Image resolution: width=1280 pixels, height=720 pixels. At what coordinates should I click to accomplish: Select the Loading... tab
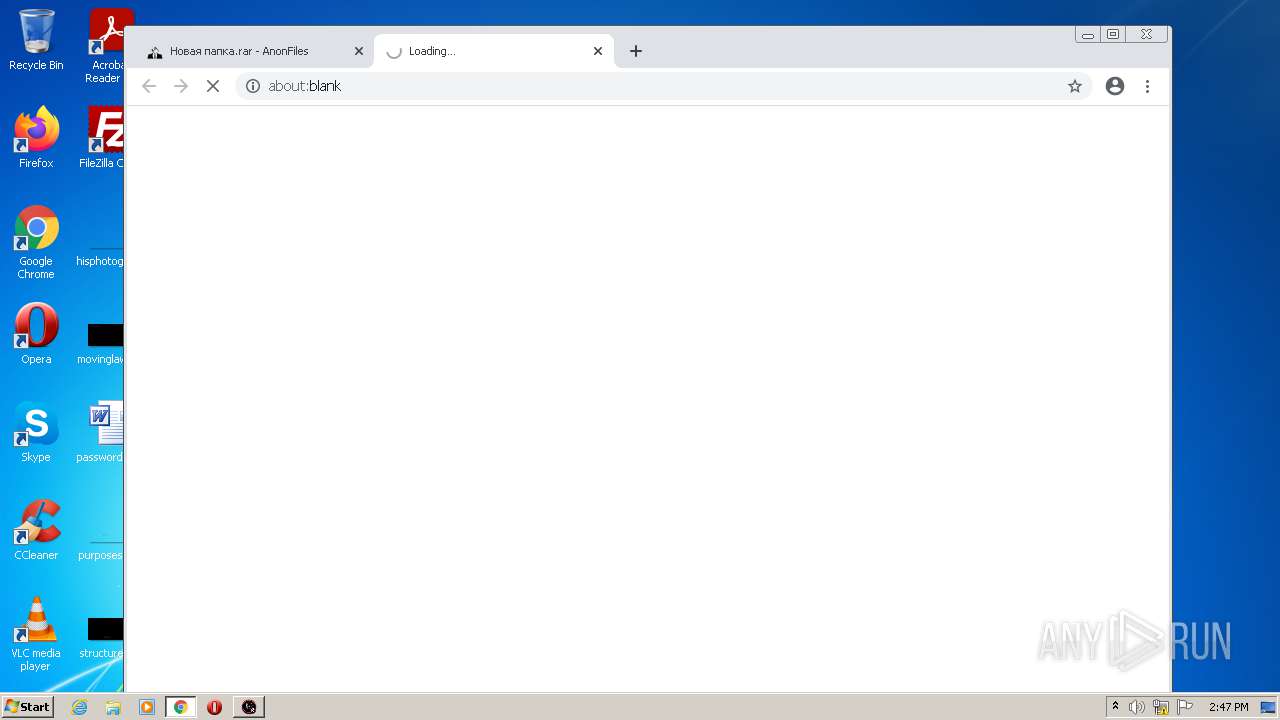pos(494,51)
